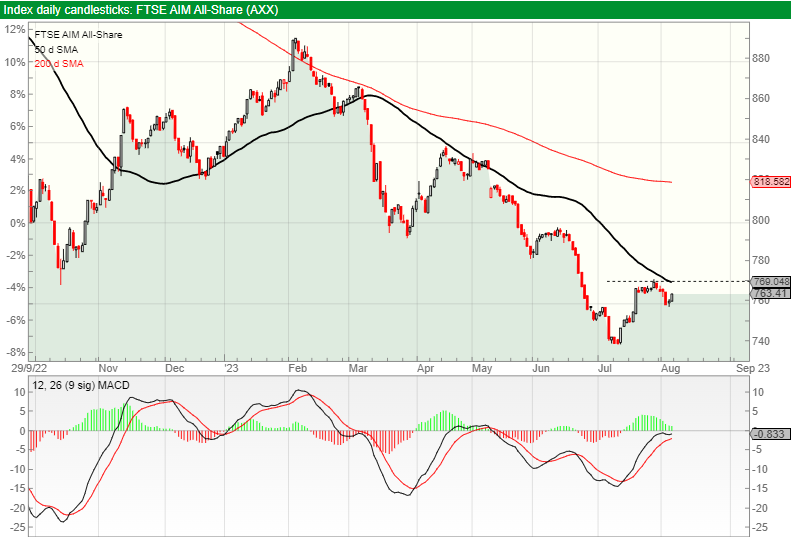Viewport: 791px width, 537px height.
Task: Click the 'Apr' label on the date axis
Action: (x=426, y=368)
